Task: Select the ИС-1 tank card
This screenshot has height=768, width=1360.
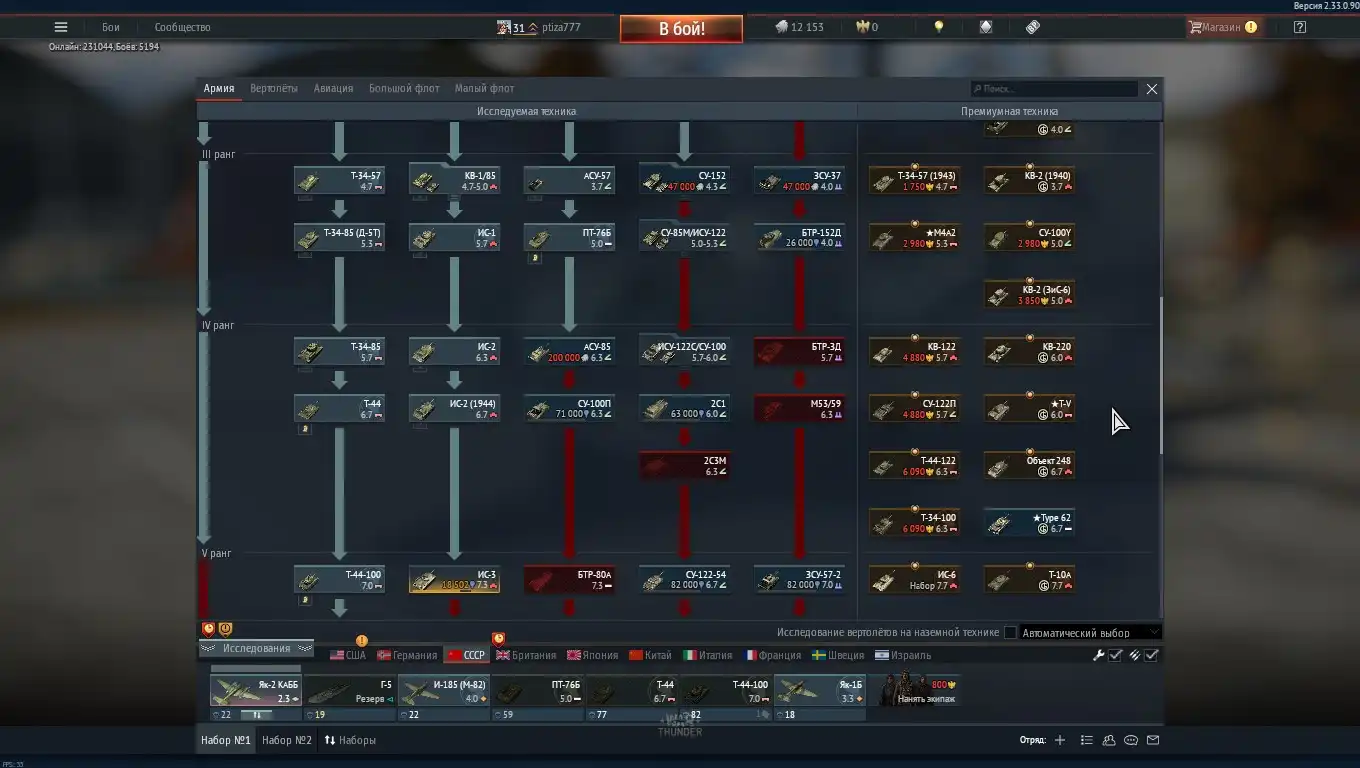Action: pos(455,238)
